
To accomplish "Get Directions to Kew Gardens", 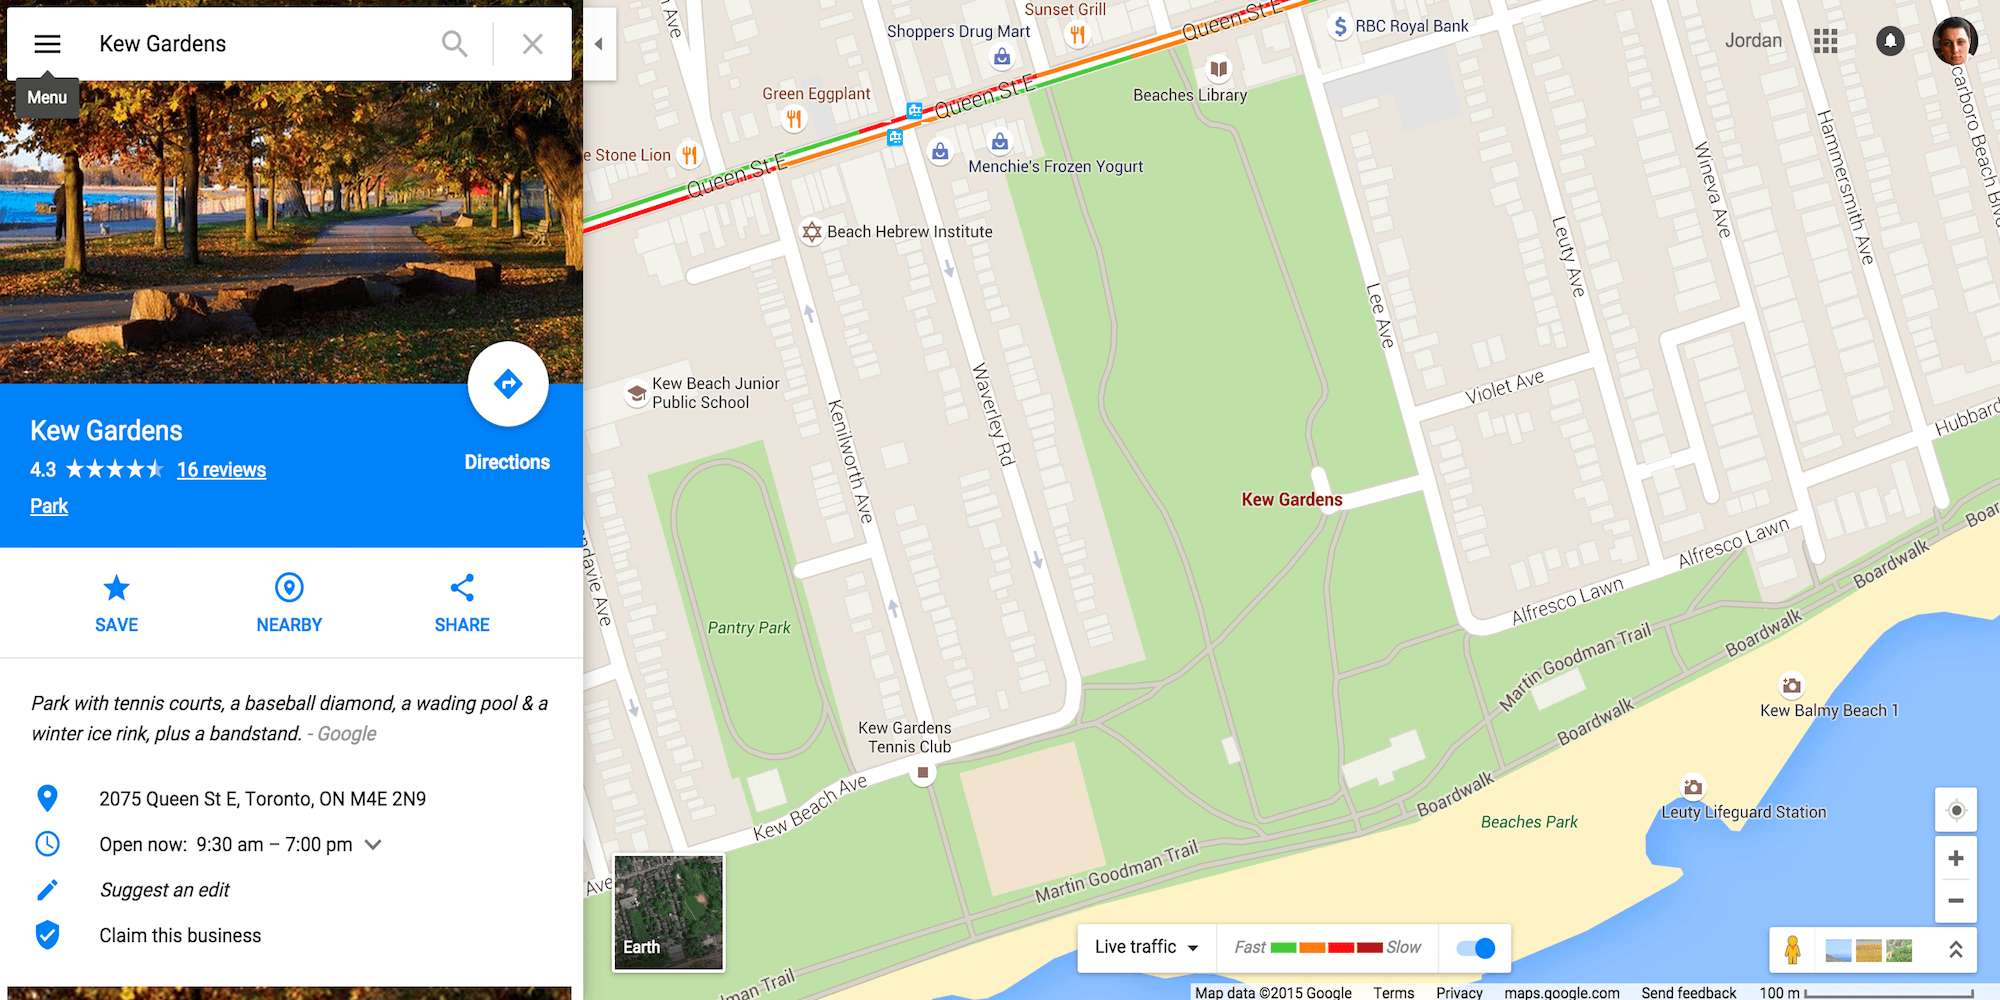I will 508,384.
